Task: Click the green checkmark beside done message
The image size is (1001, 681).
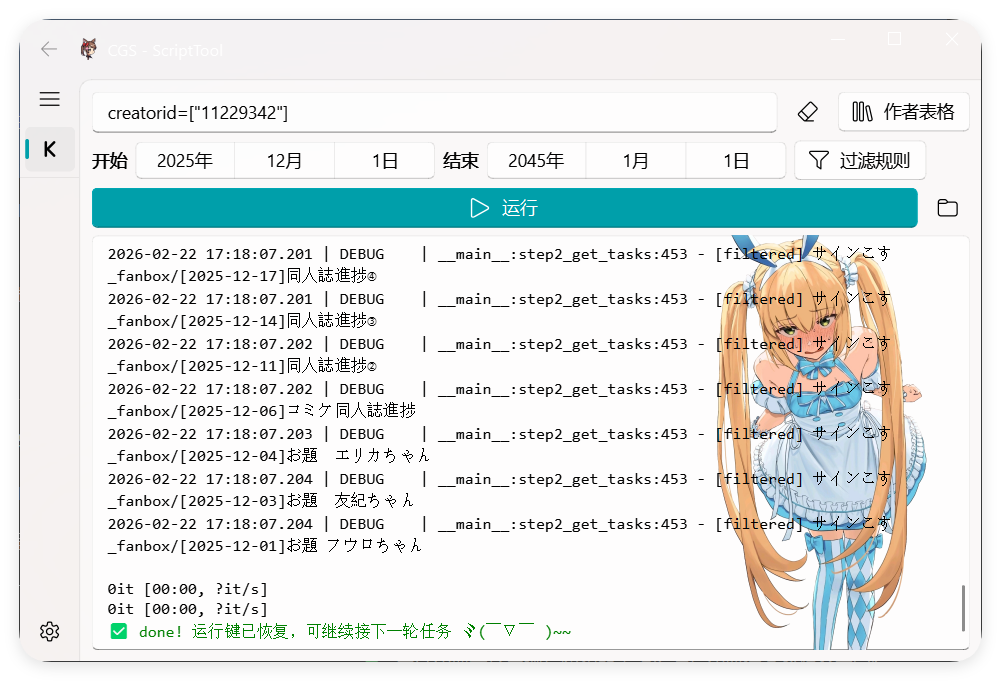Action: point(119,631)
